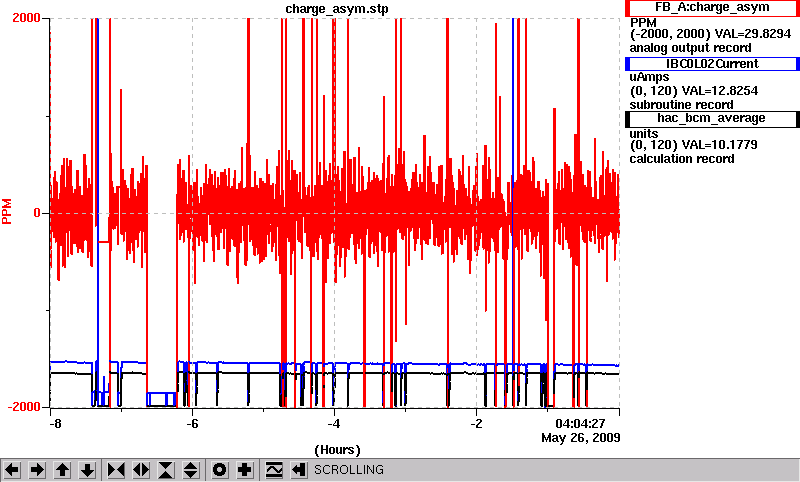
Task: Move the plot up with the up arrow
Action: click(x=62, y=470)
